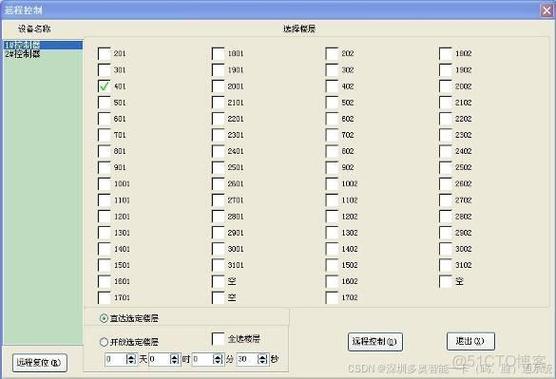
Task: Check the 502 checkbox
Action: coord(332,103)
